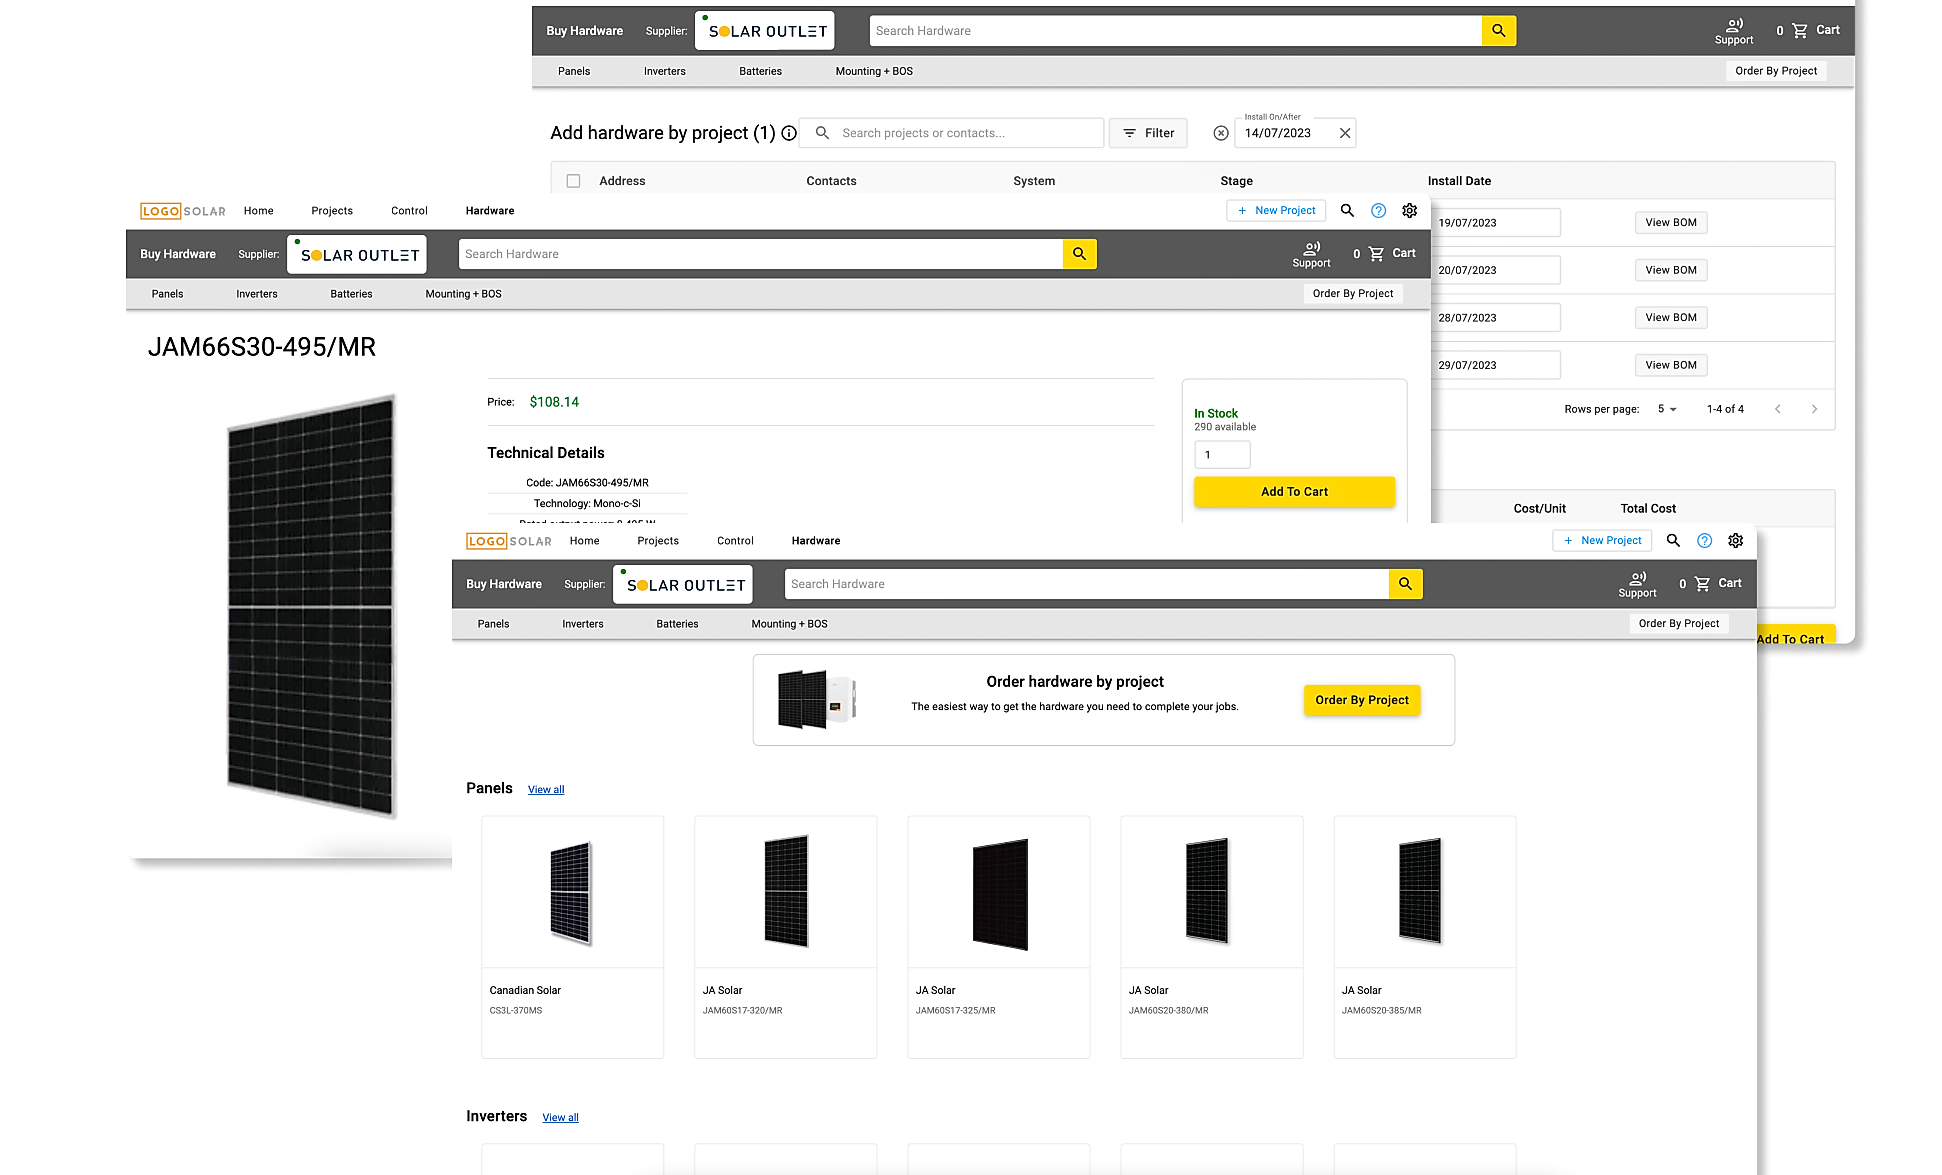
Task: Click View BOM for the 19/07/2023 project
Action: tap(1670, 222)
